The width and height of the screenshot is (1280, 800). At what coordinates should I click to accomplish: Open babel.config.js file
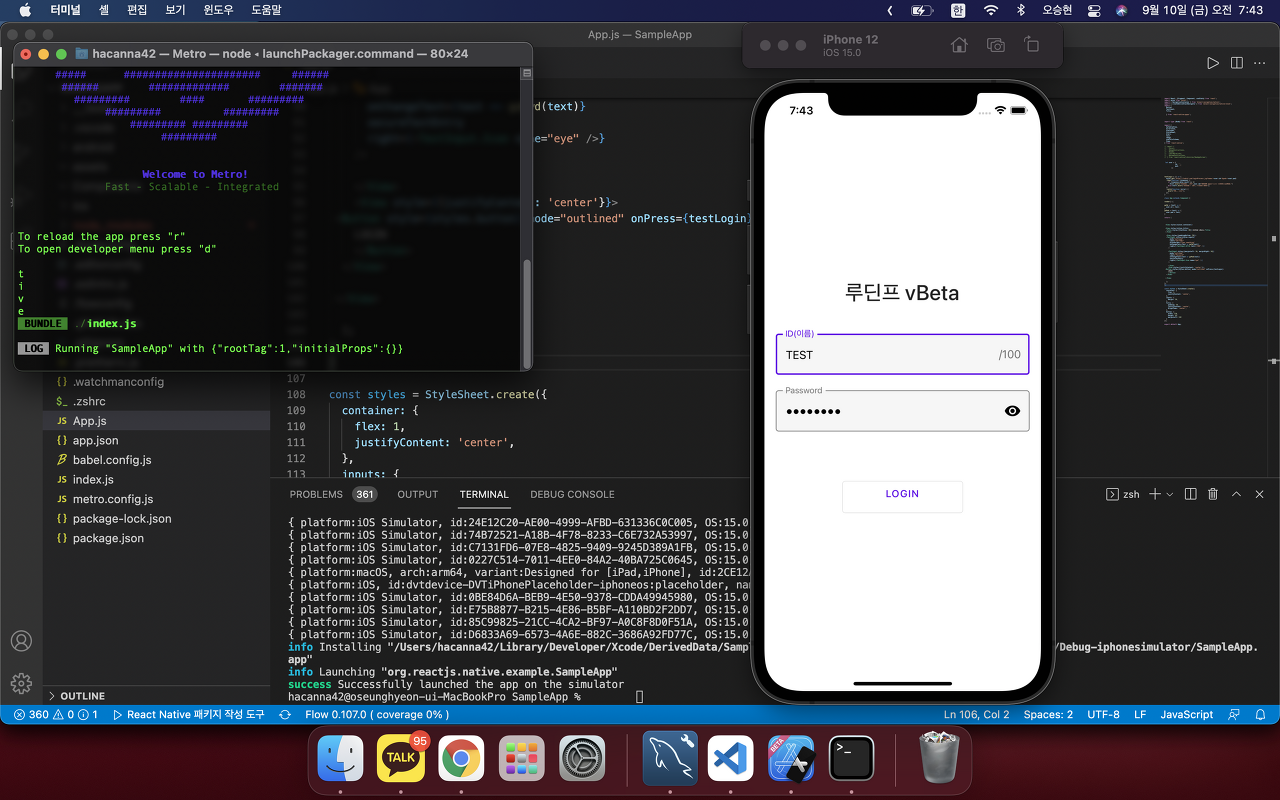[x=112, y=460]
